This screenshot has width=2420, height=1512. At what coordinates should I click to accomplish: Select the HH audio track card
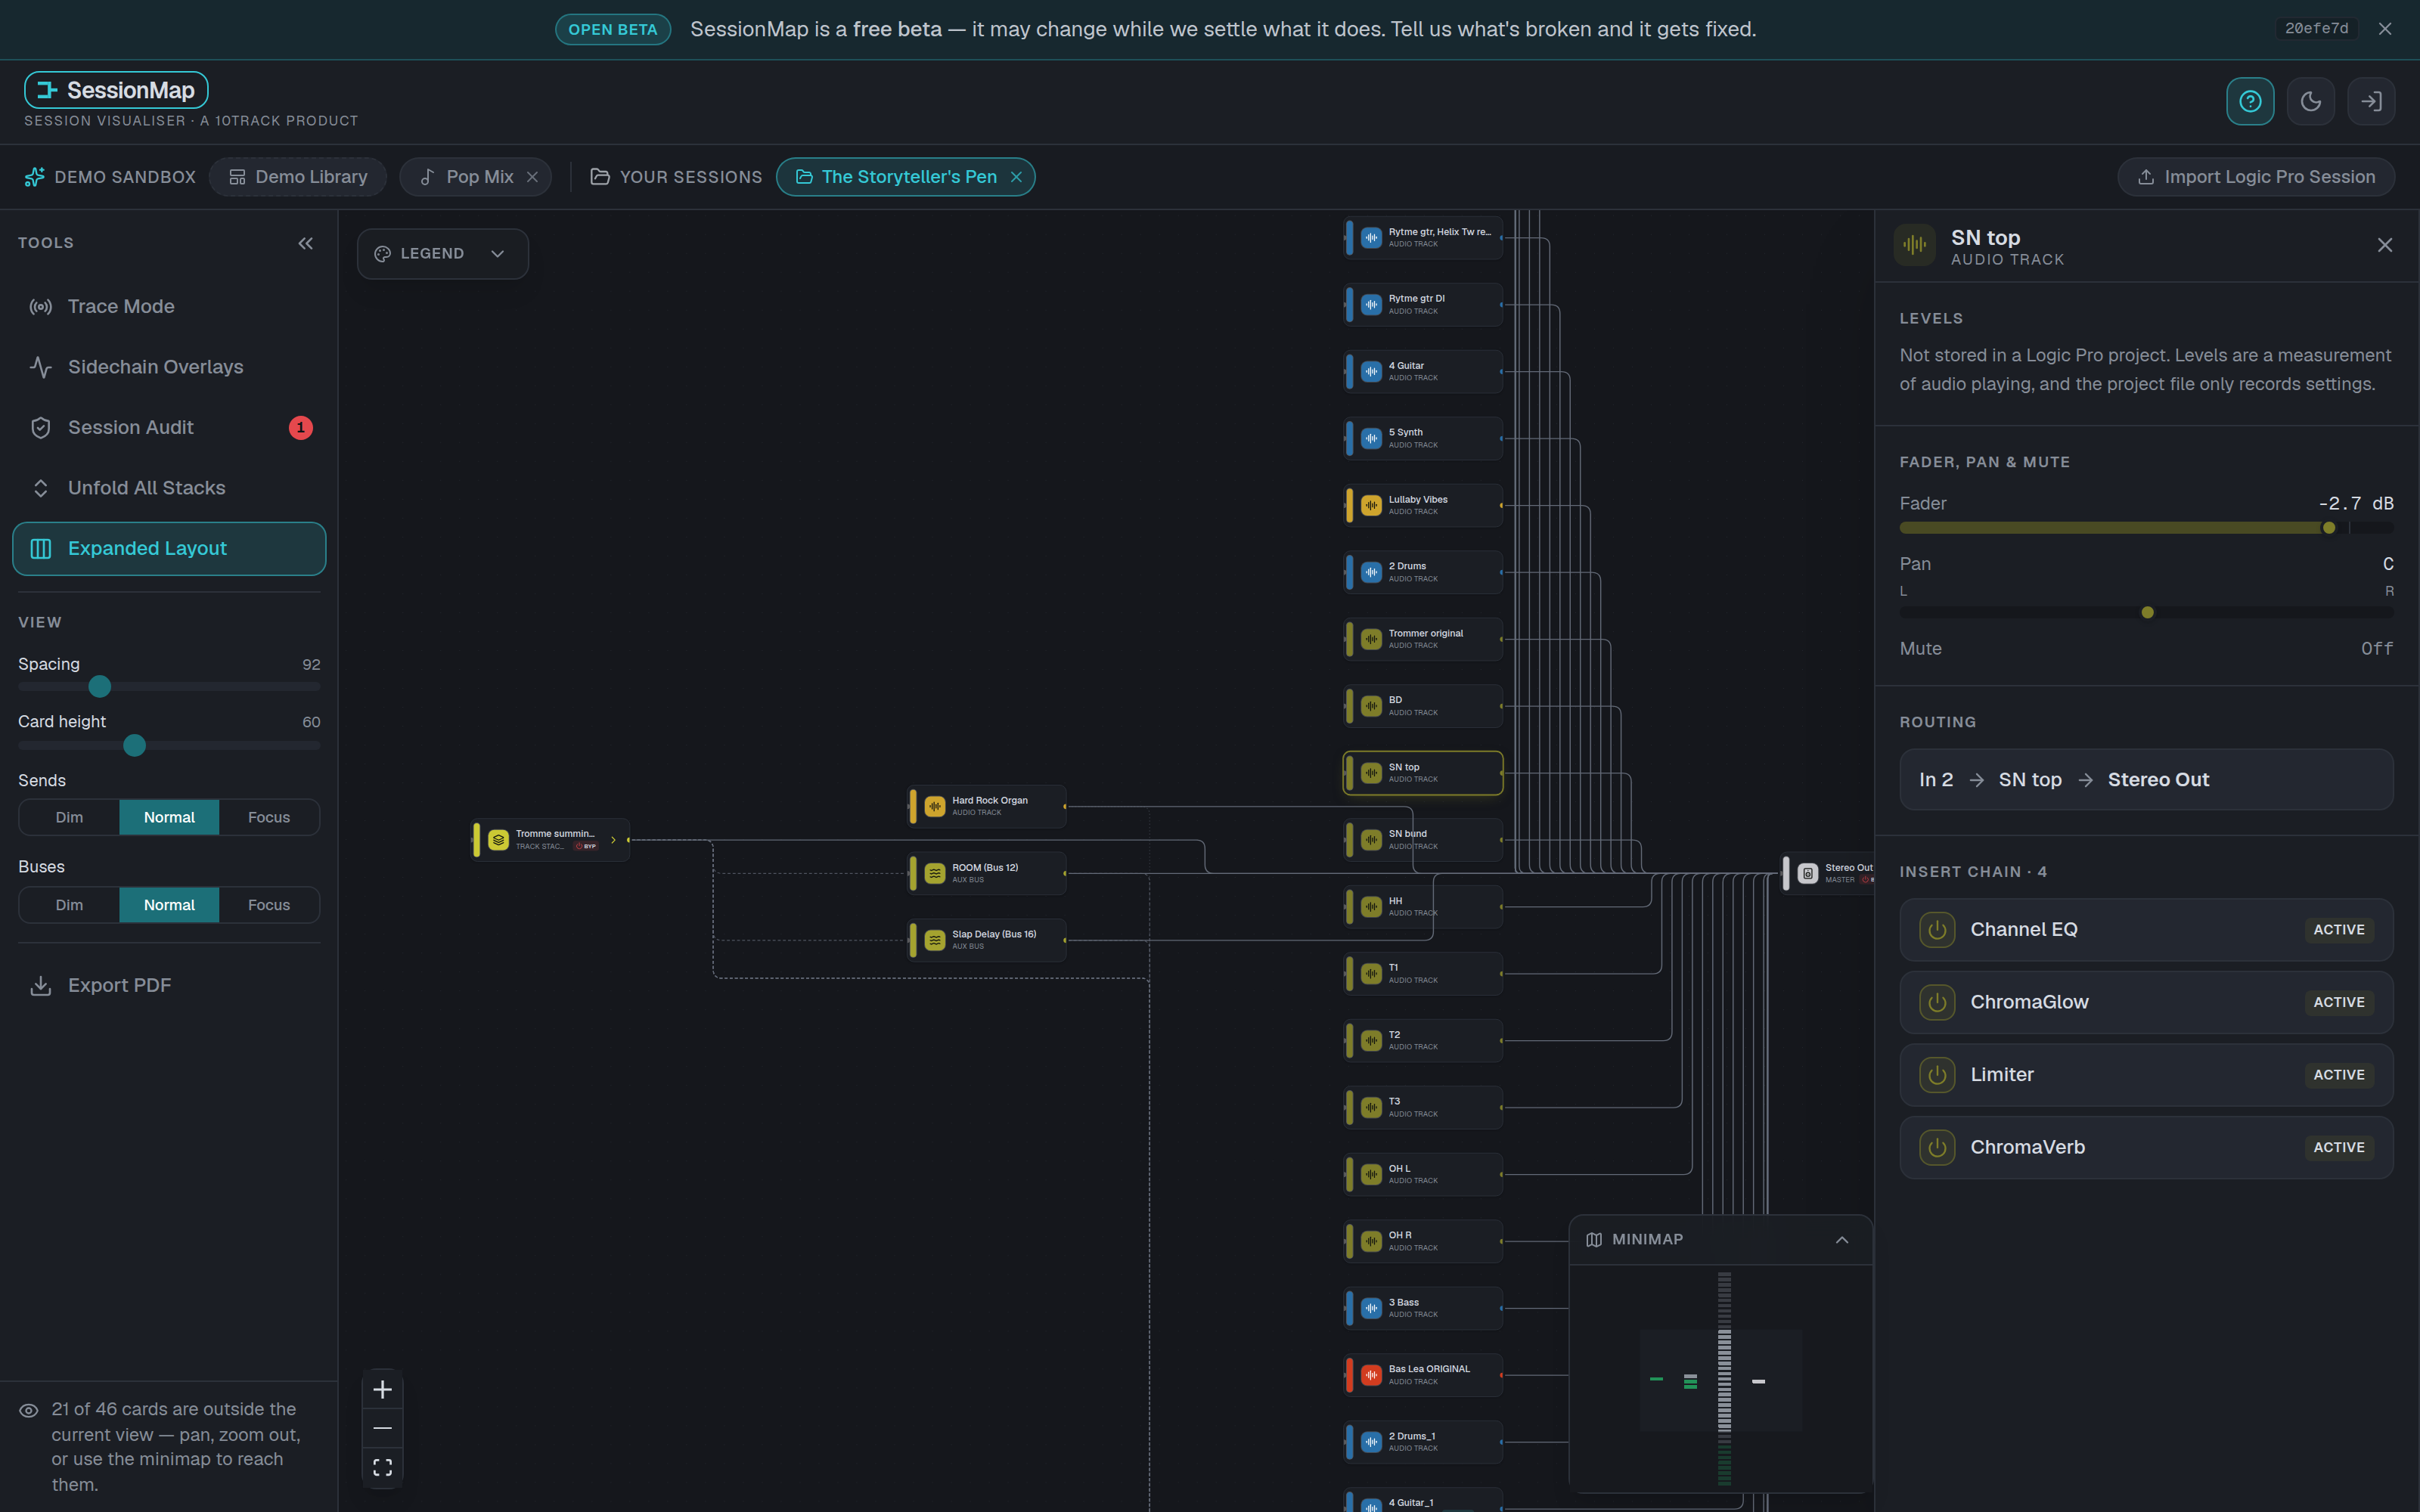coord(1422,907)
